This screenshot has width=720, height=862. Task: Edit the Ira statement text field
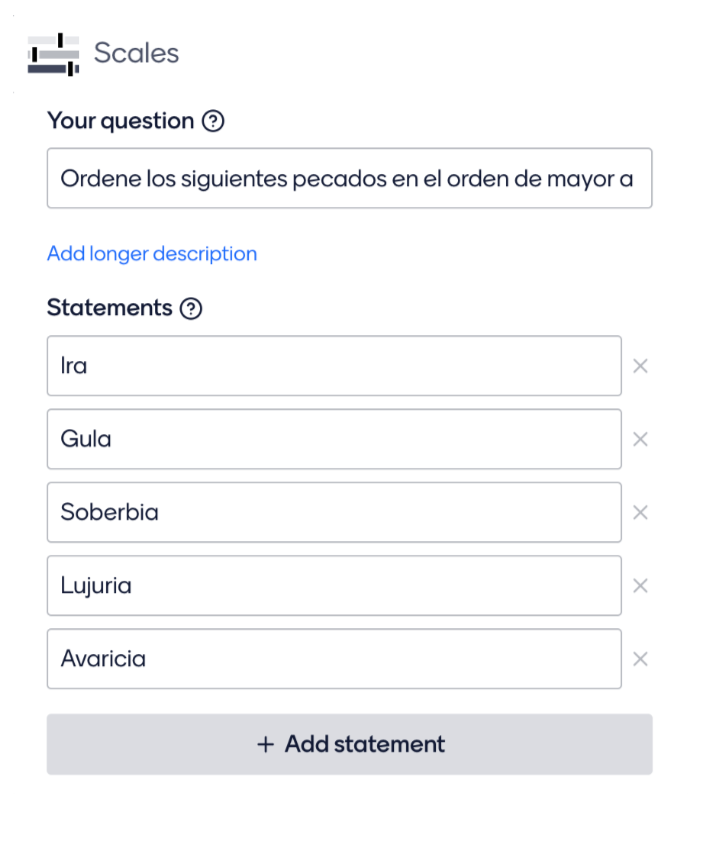pyautogui.click(x=334, y=366)
